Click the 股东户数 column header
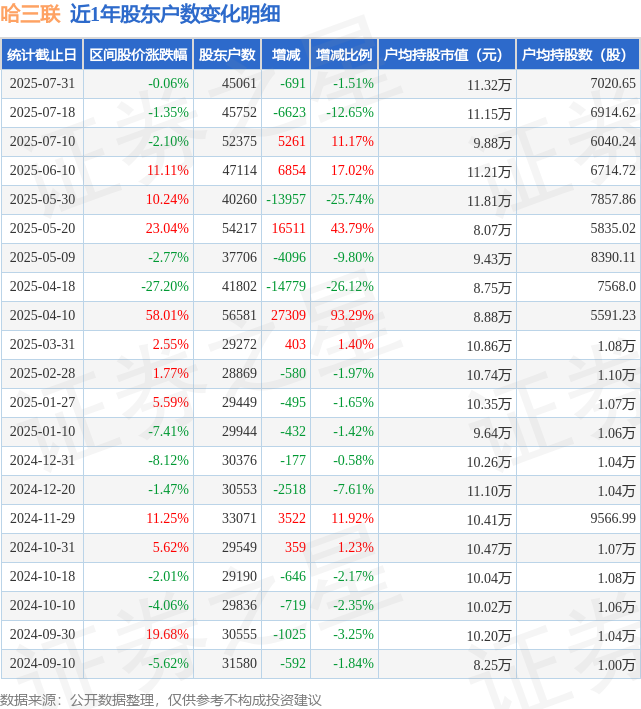641x709 pixels. pos(227,55)
